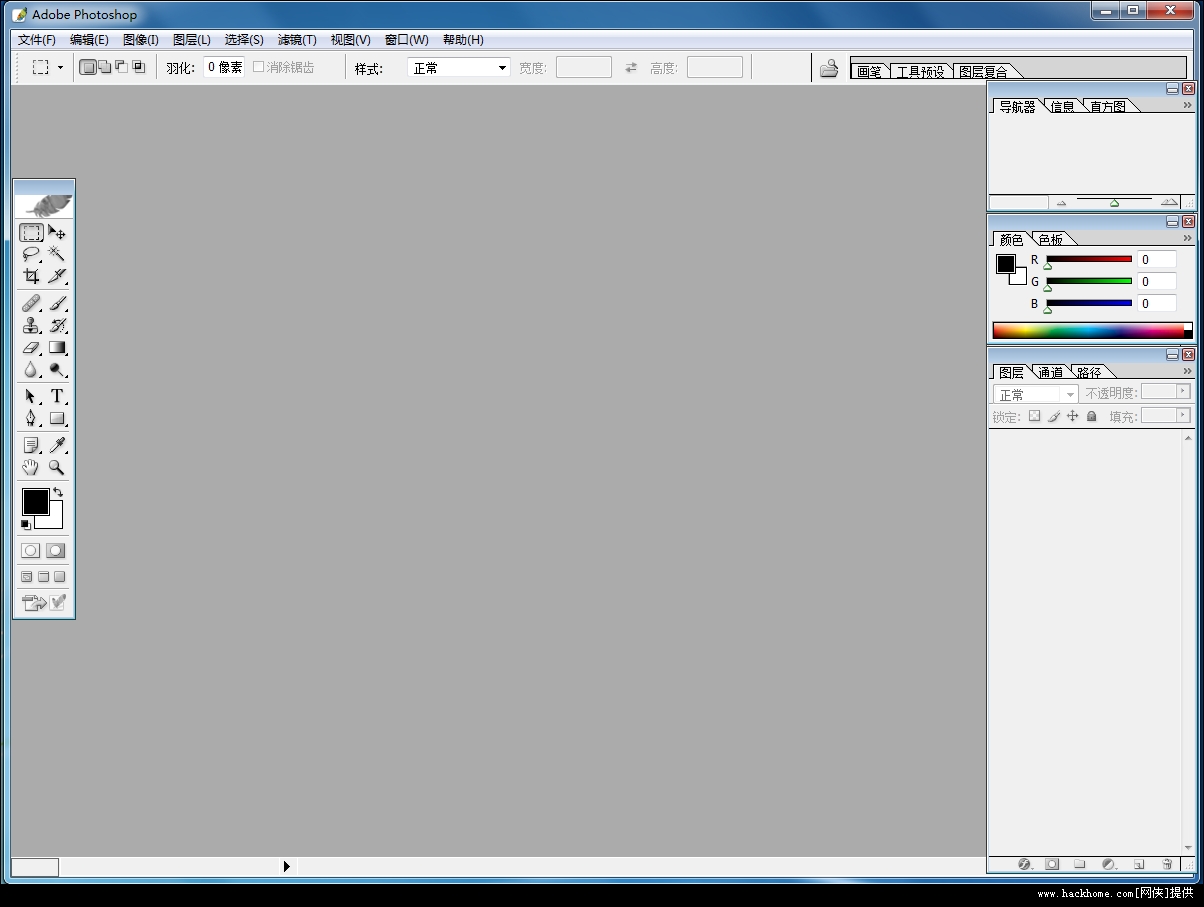Select the Pen tool
Viewport: 1204px width, 907px height.
click(32, 418)
